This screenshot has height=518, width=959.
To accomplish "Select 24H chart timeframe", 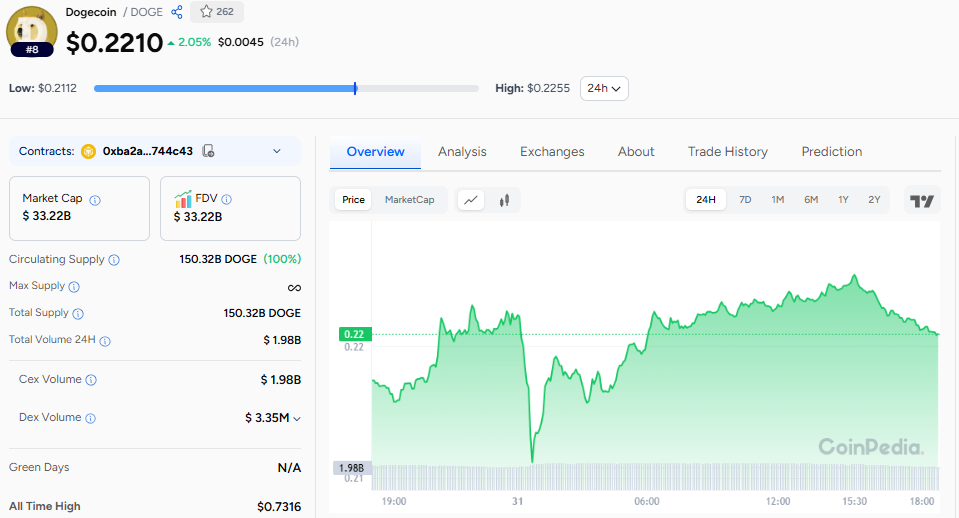I will tap(706, 200).
